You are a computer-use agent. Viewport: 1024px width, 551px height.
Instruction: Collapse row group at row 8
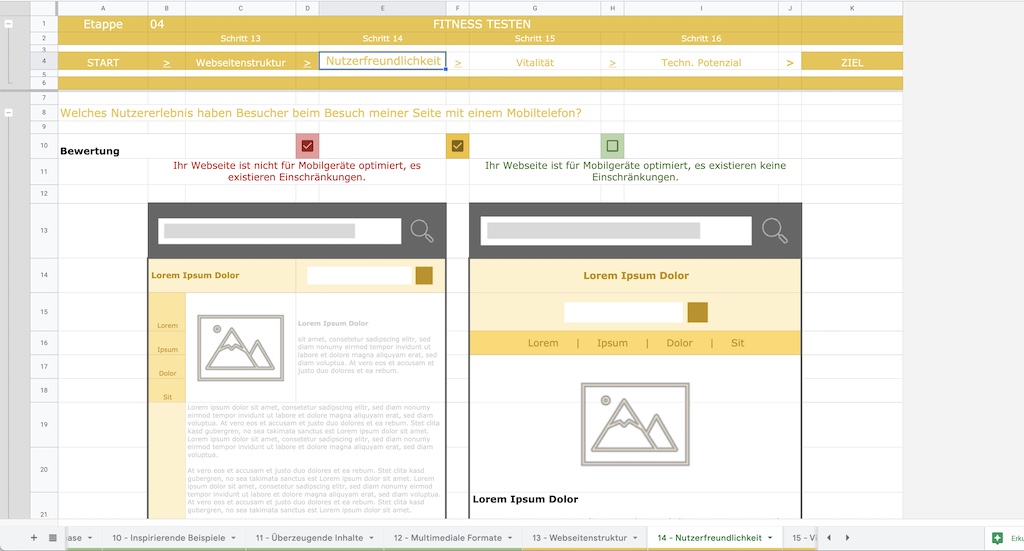point(8,112)
